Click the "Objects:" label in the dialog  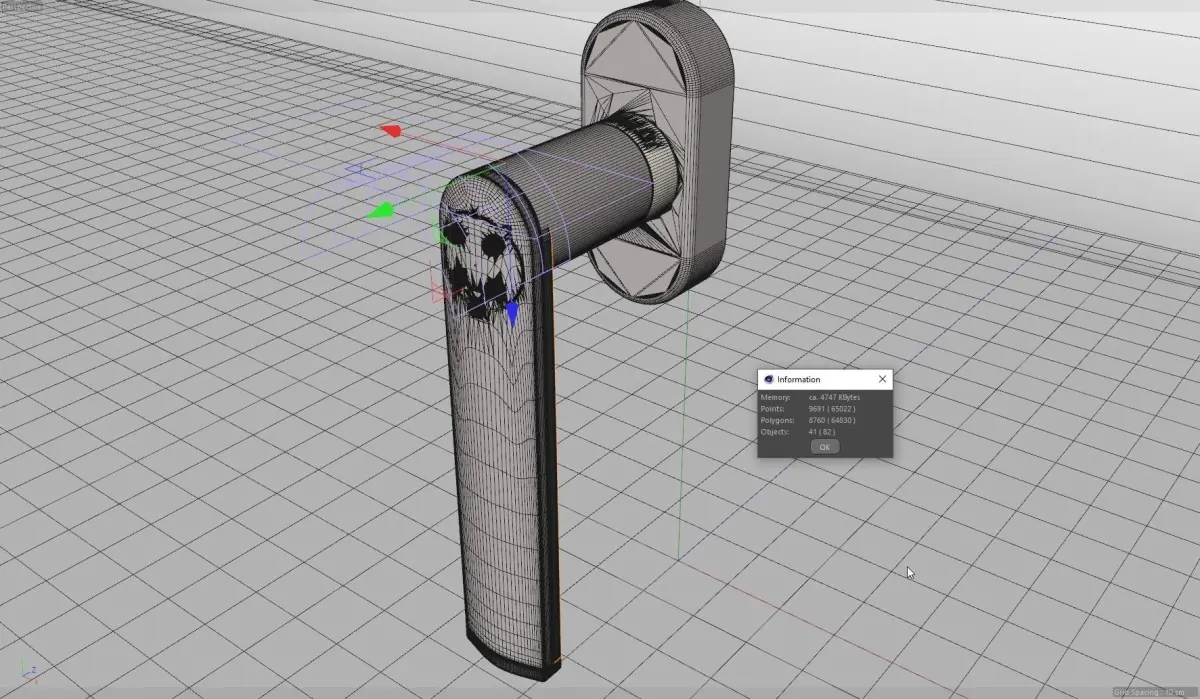774,432
